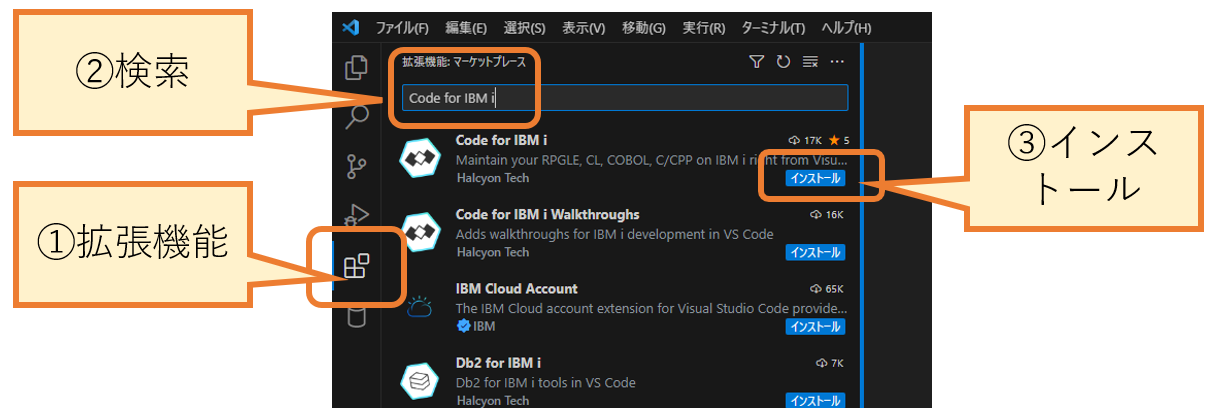
Task: Install Code for IBM i Walkthroughs
Action: (x=815, y=252)
